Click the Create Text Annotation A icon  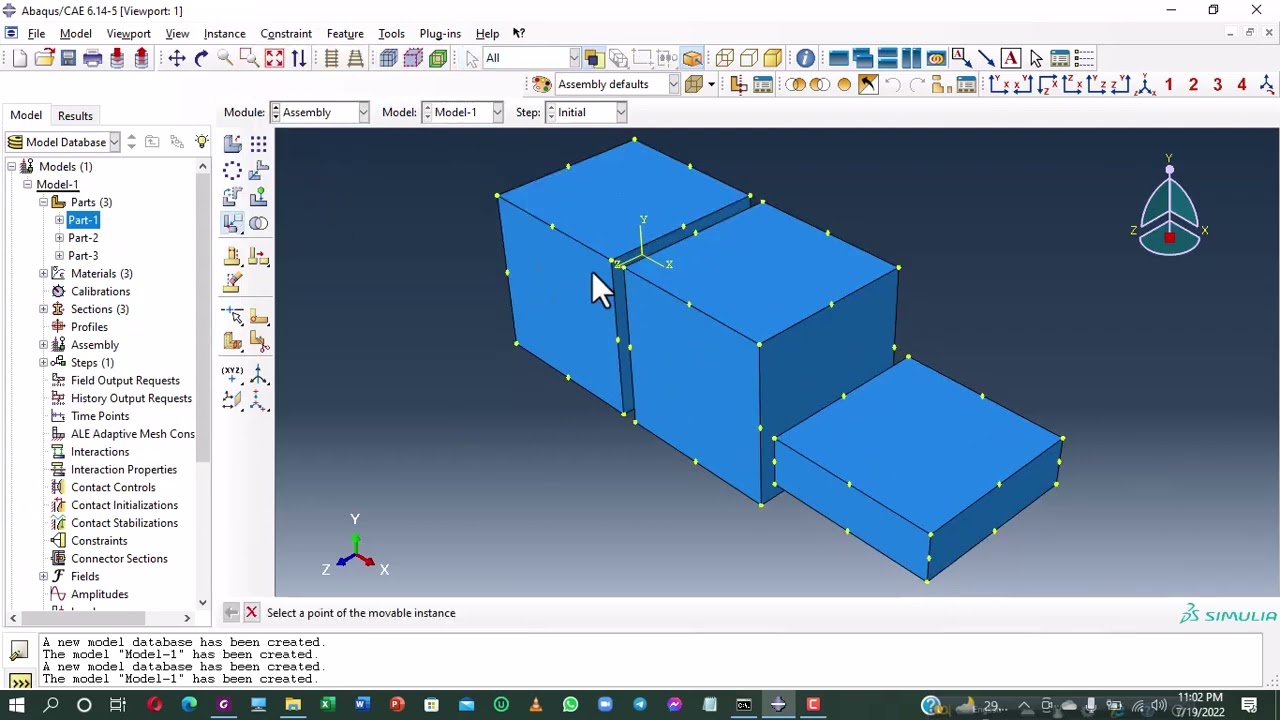pos(1011,58)
